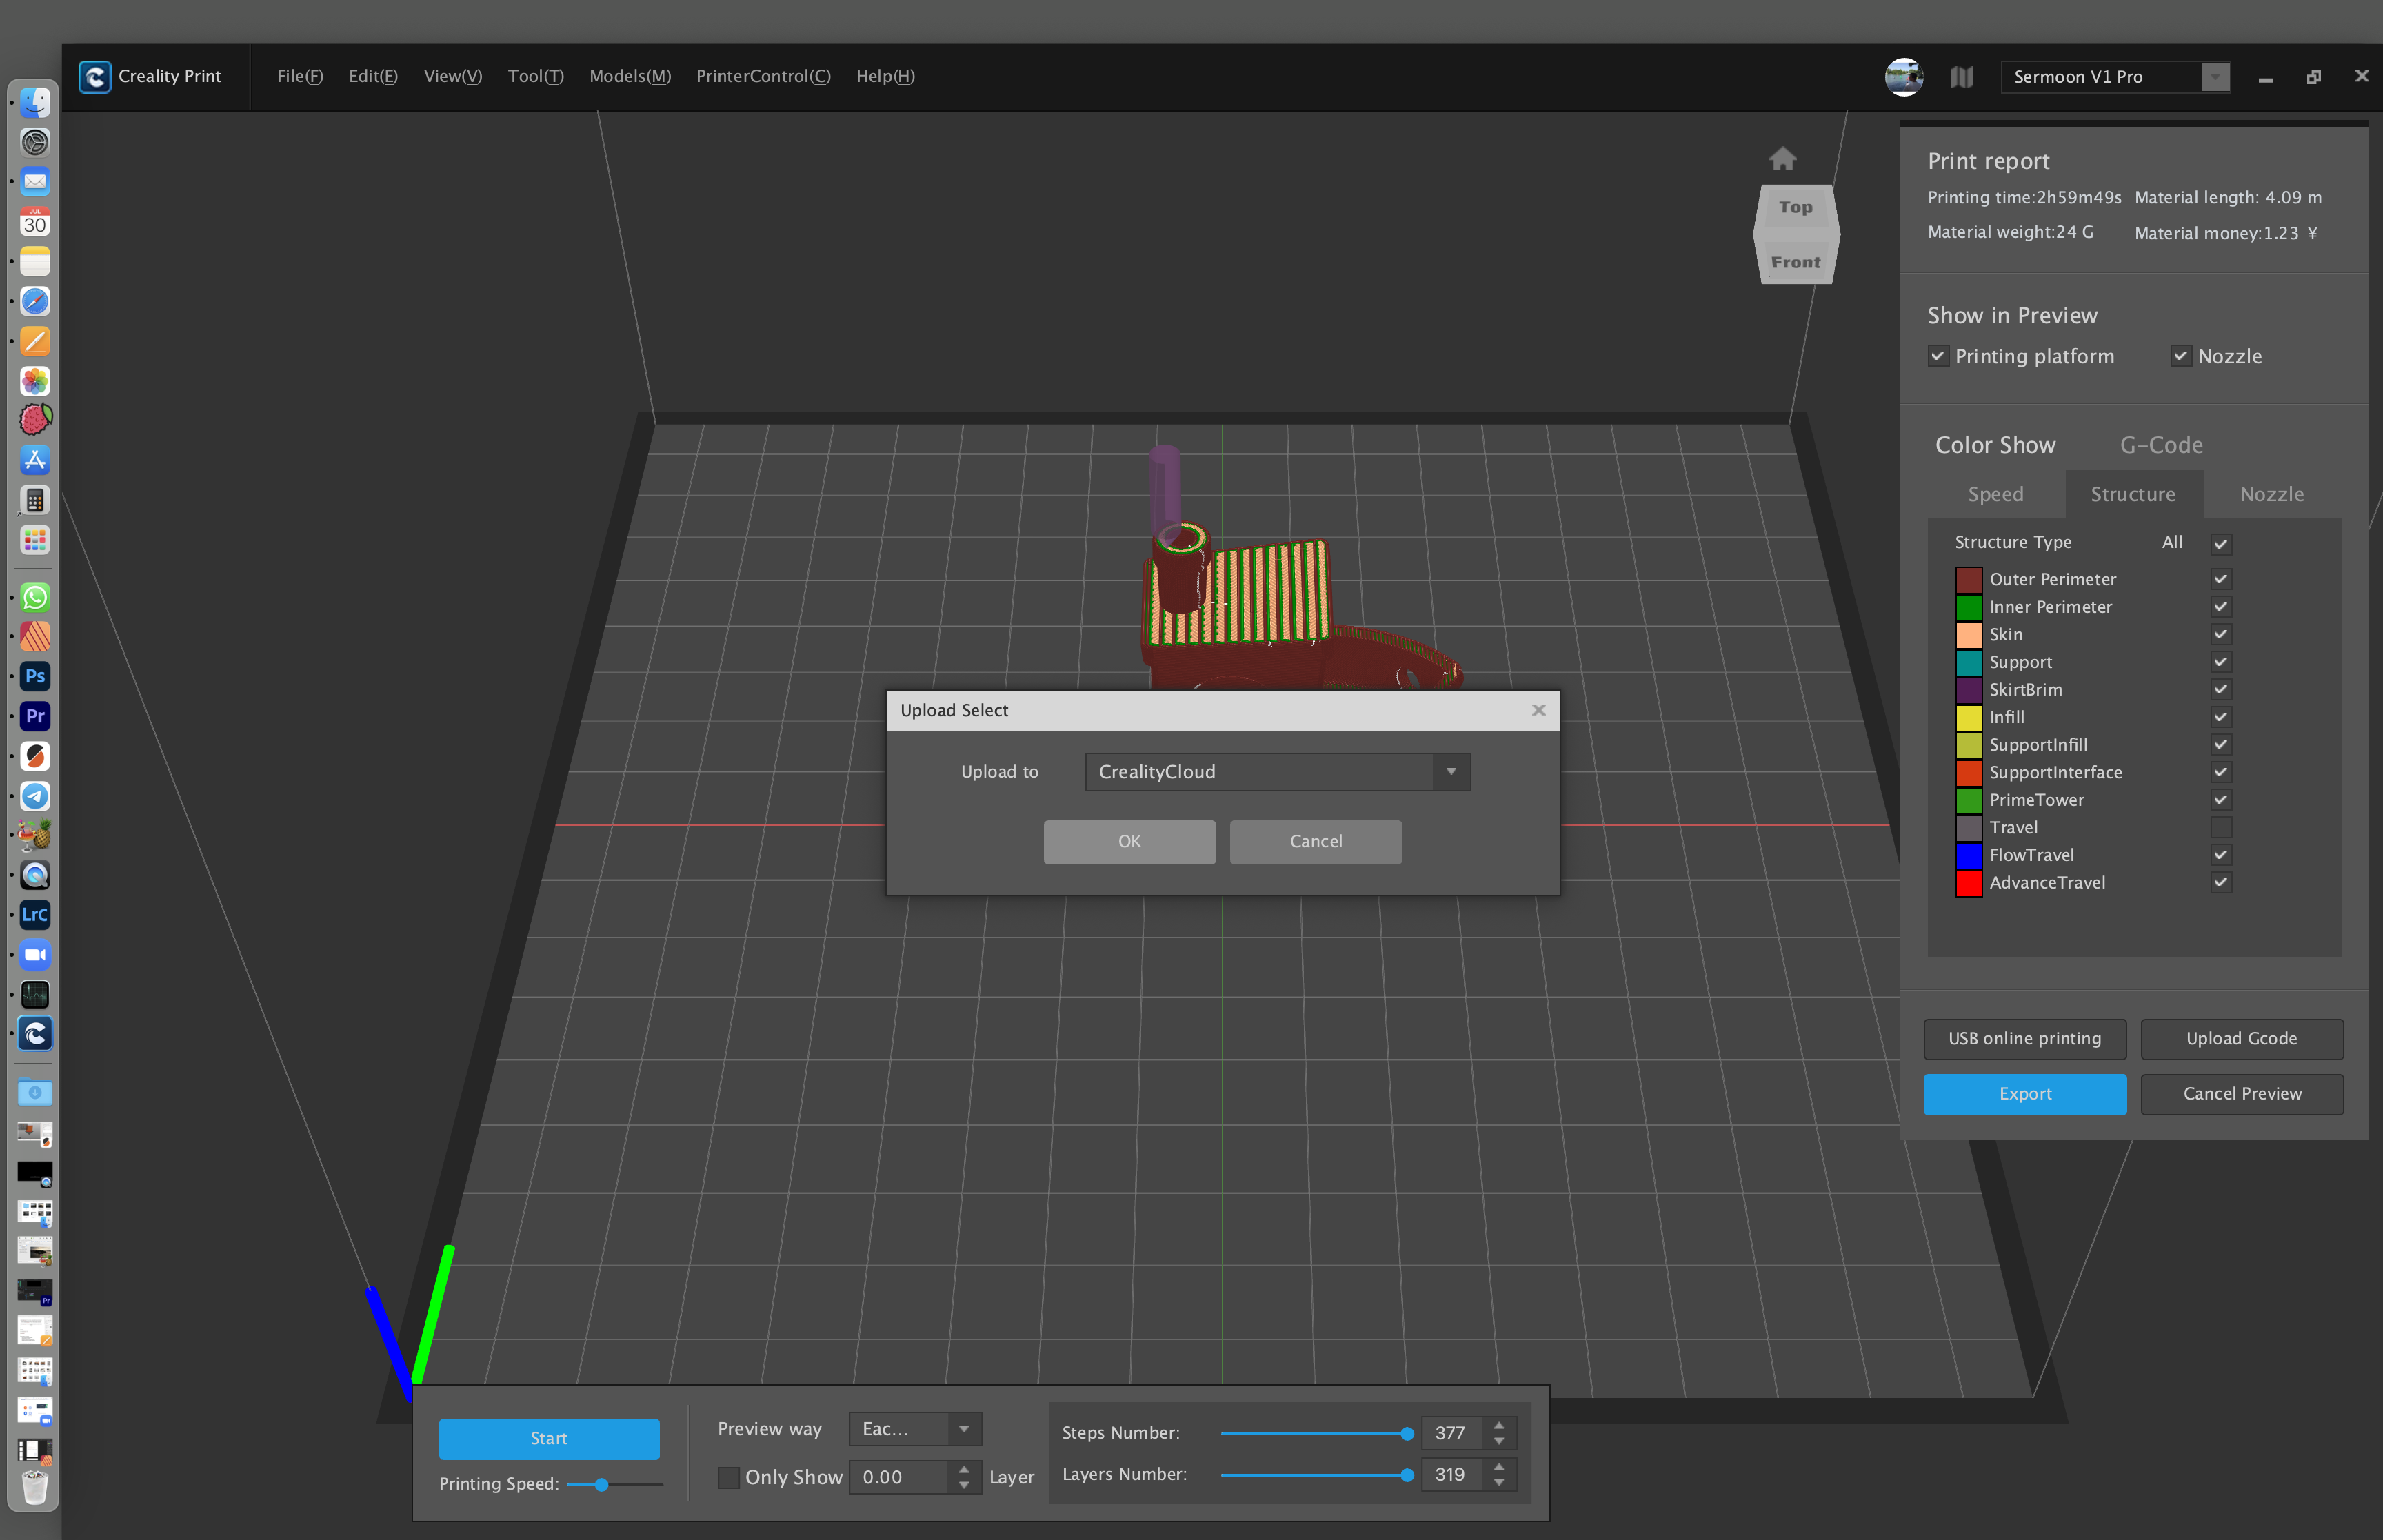Click the Top face of view cube
The image size is (2383, 1540).
[1795, 207]
